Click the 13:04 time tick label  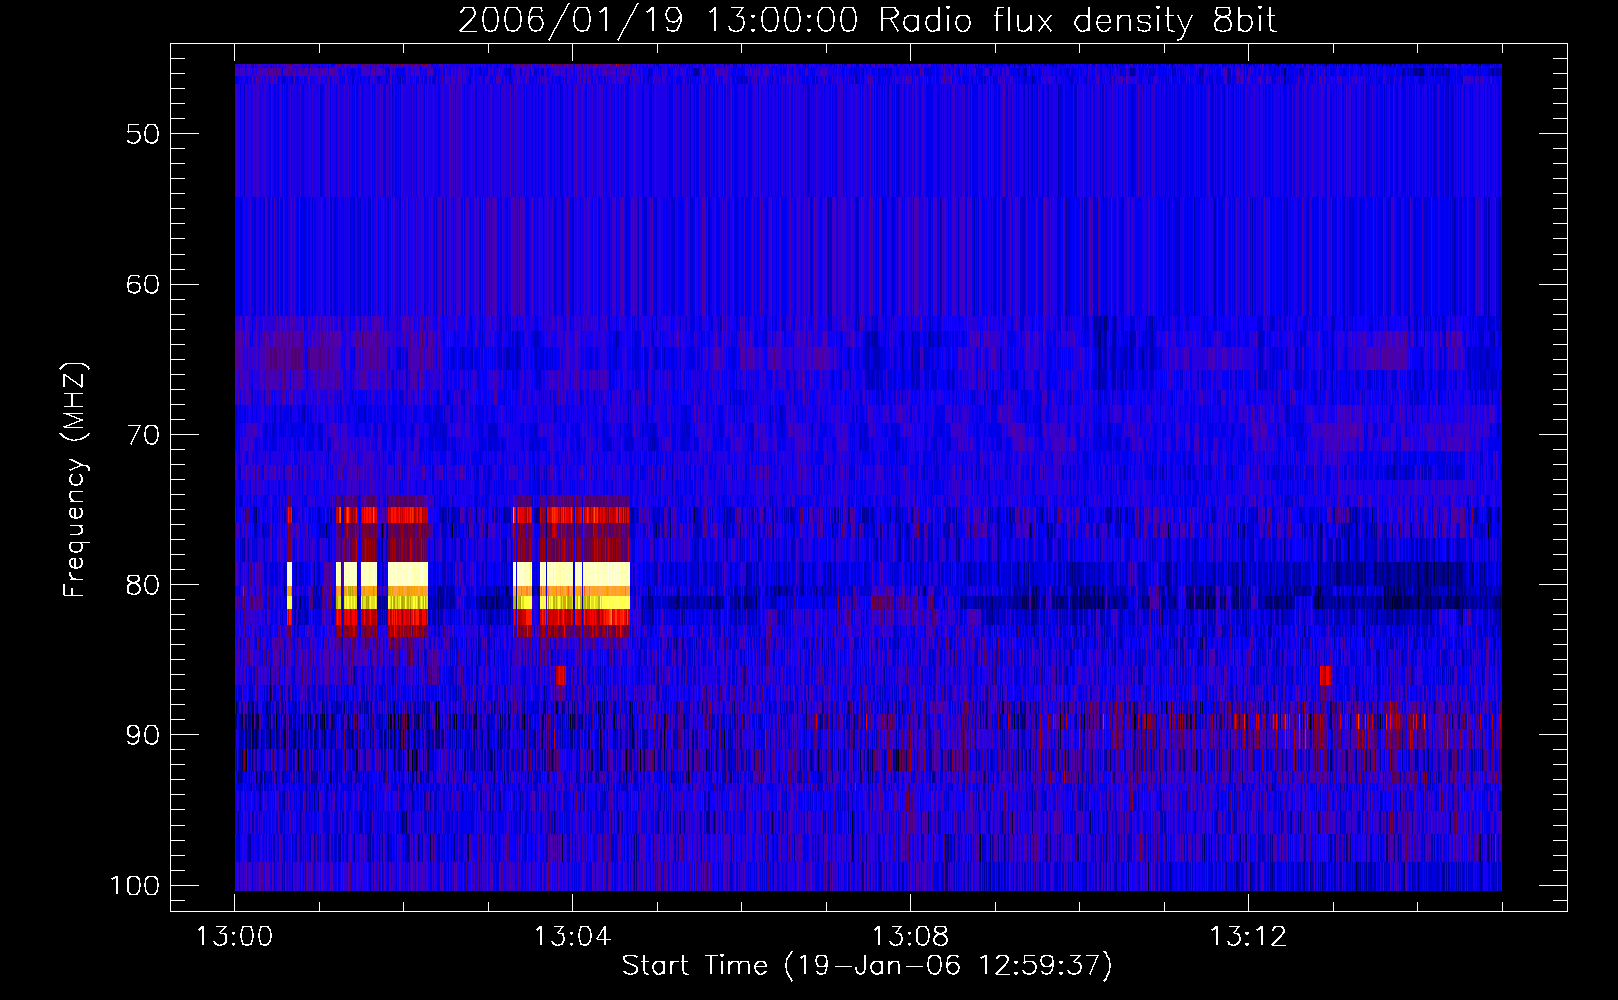[x=572, y=937]
